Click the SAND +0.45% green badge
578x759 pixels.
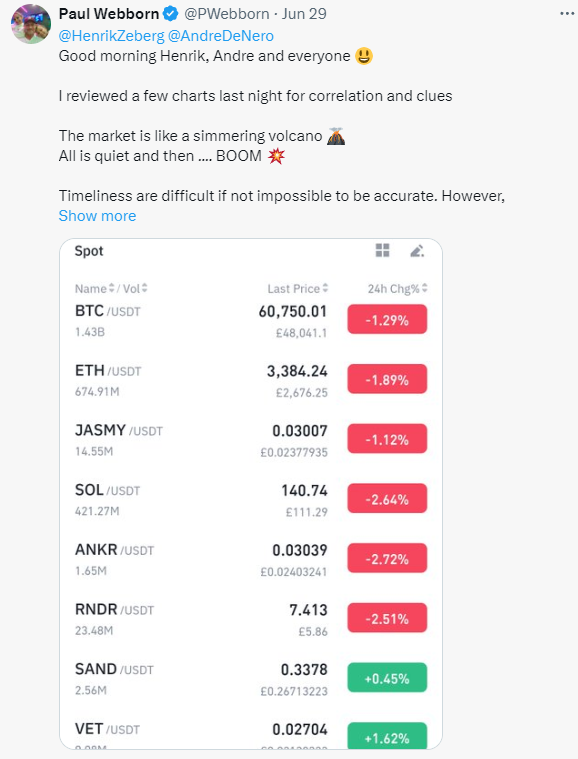(x=387, y=678)
